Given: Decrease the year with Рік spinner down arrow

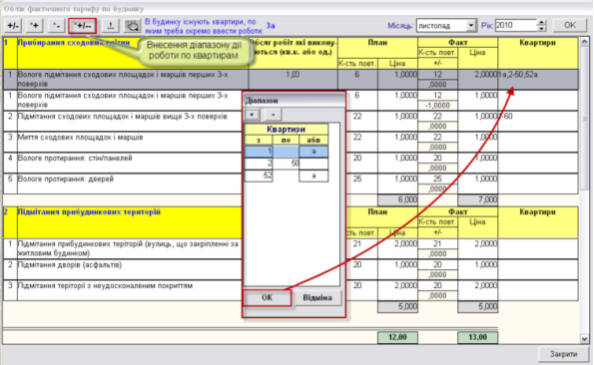Looking at the screenshot, I should [x=542, y=29].
